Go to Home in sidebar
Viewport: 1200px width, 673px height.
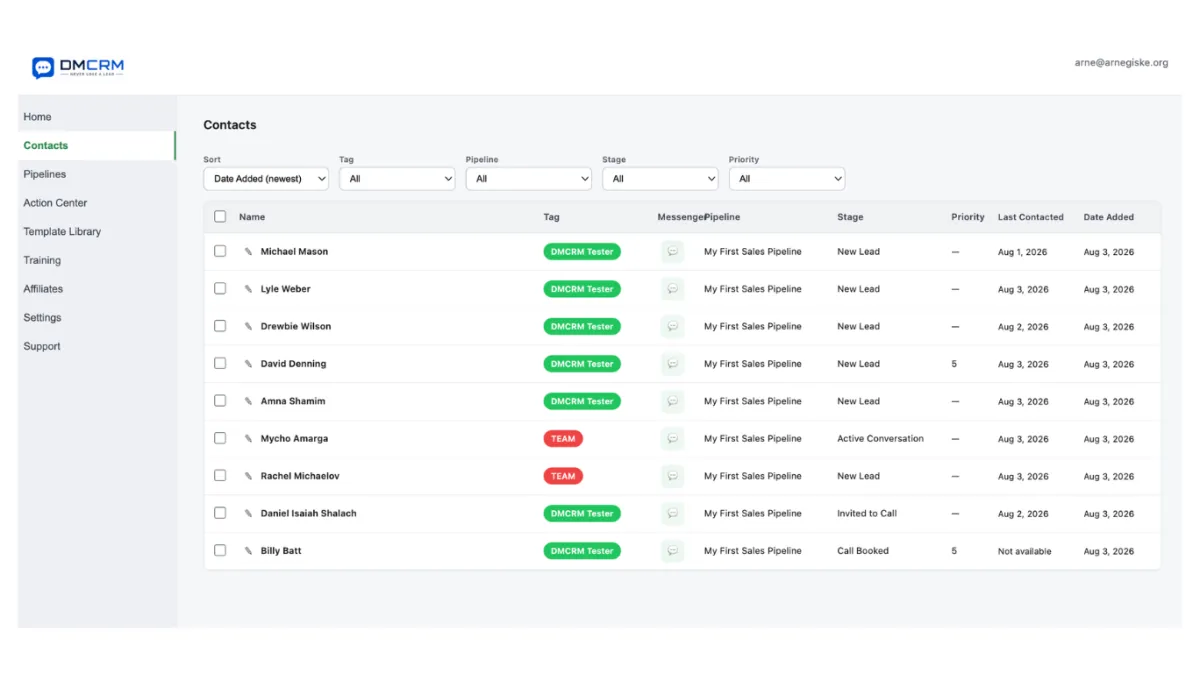point(97,117)
